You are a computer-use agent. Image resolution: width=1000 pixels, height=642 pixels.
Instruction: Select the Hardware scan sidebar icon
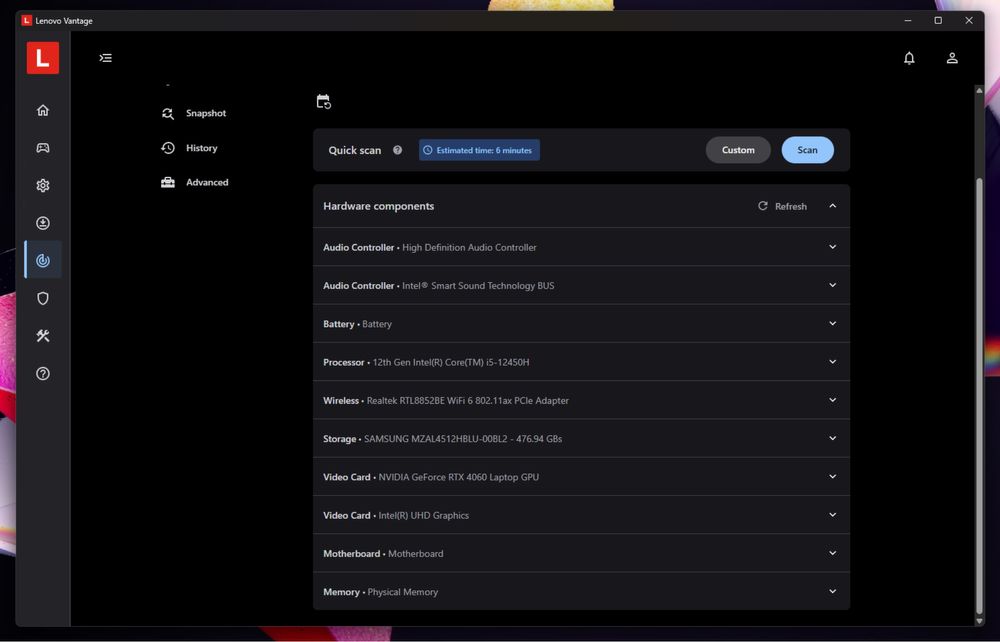pos(43,260)
